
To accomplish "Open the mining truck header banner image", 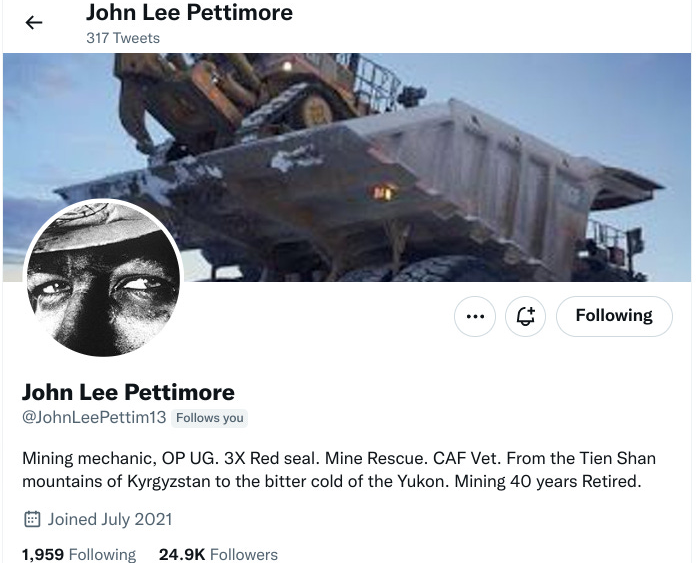I will click(347, 167).
